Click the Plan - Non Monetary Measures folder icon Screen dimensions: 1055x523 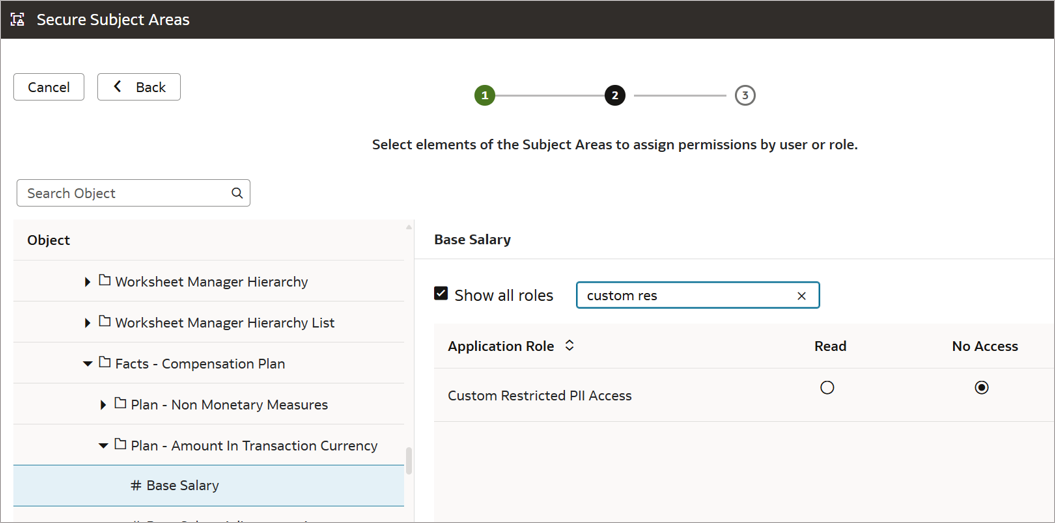click(x=120, y=405)
